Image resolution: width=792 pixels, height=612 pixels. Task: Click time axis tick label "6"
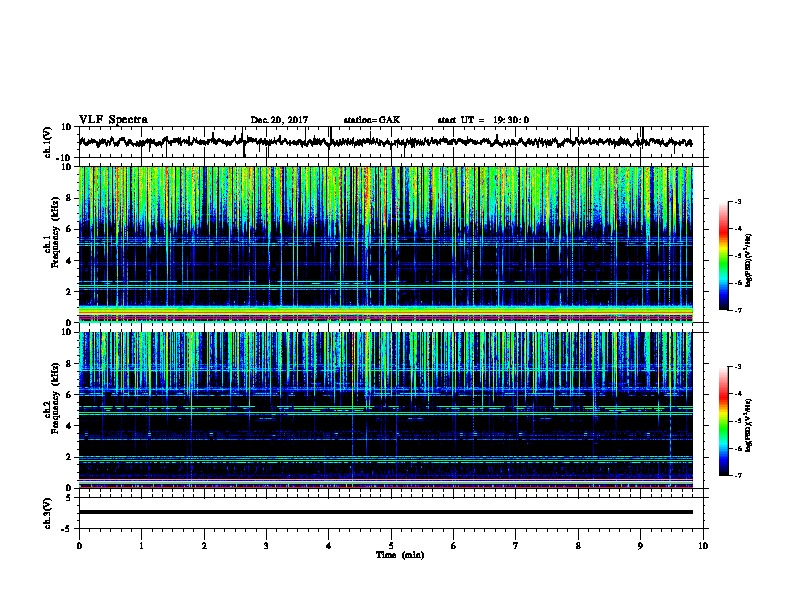pos(454,546)
